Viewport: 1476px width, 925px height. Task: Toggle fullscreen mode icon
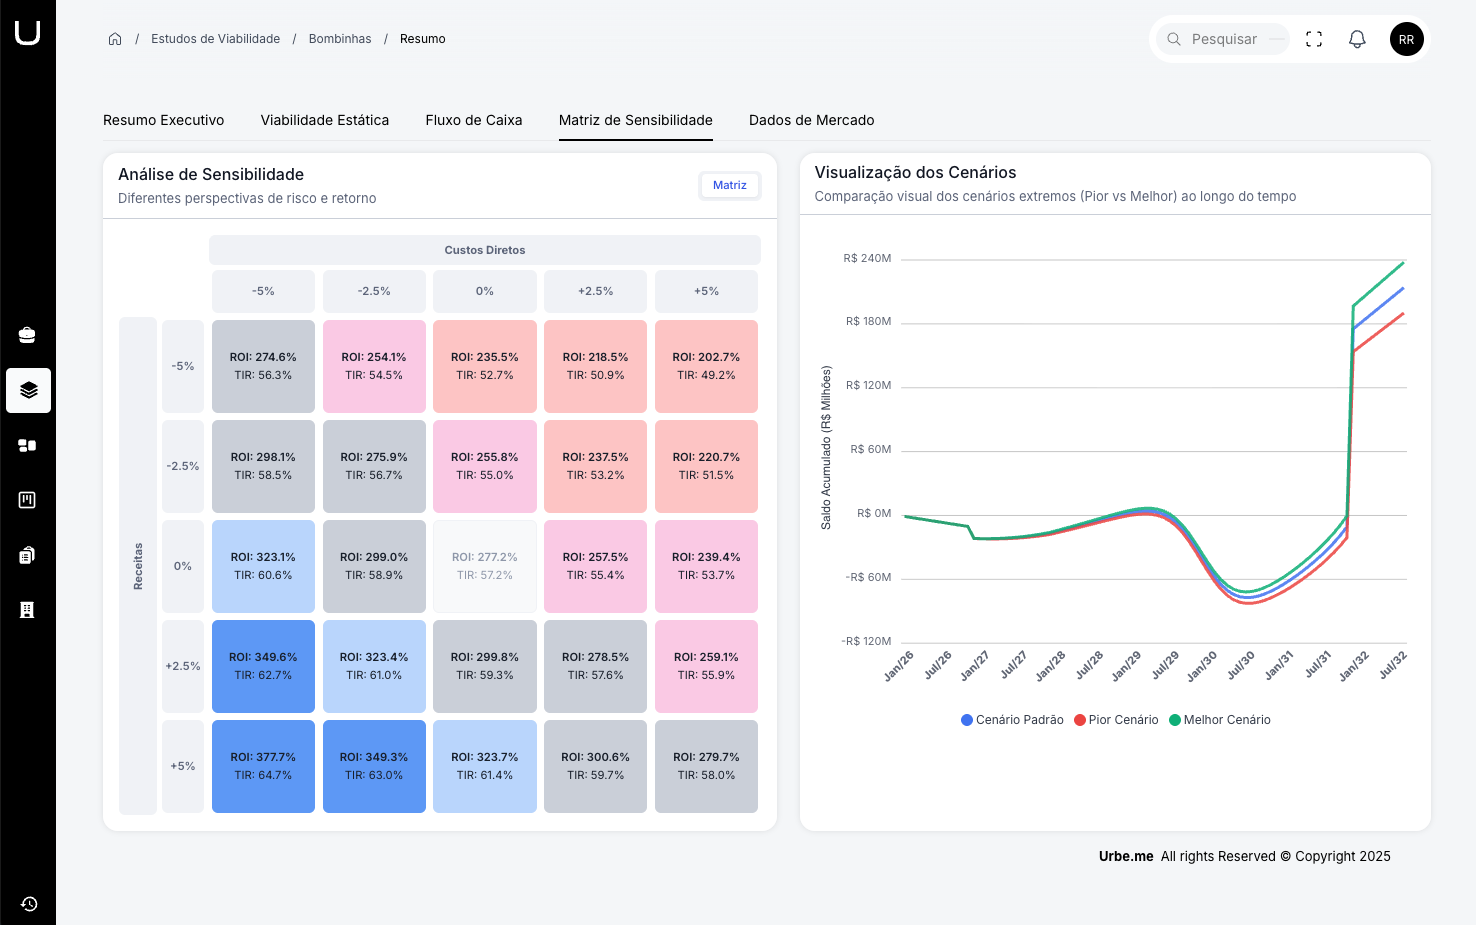click(1314, 39)
